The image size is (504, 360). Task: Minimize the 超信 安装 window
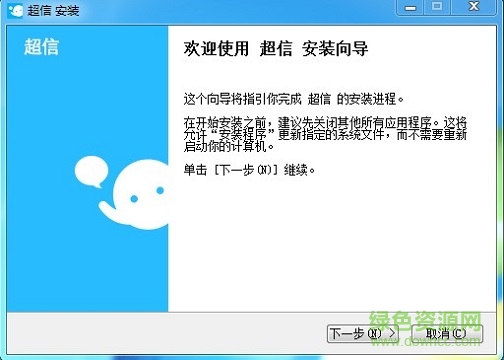tap(410, 7)
